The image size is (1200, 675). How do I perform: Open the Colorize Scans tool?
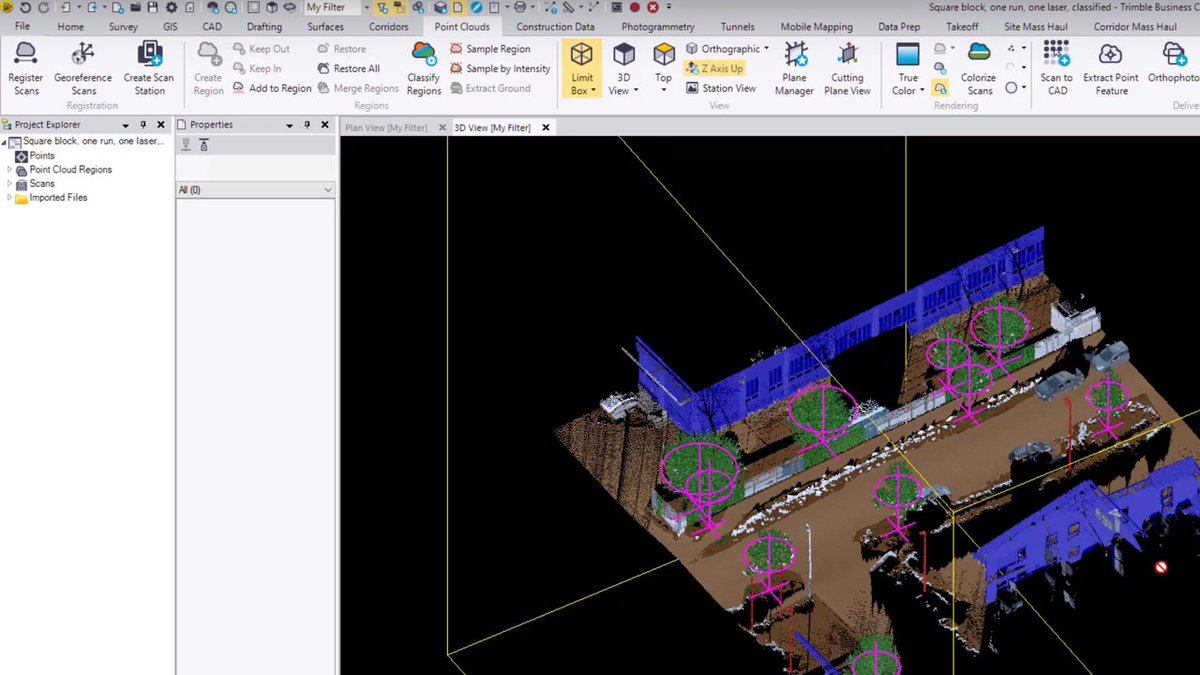tap(978, 68)
